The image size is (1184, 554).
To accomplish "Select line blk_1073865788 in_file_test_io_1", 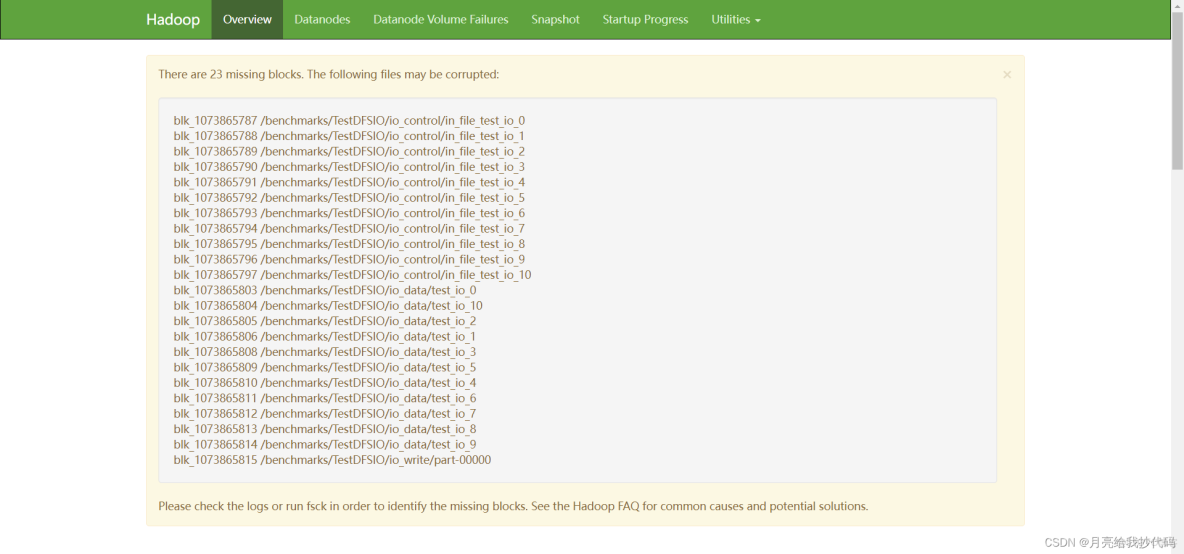I will pyautogui.click(x=349, y=136).
